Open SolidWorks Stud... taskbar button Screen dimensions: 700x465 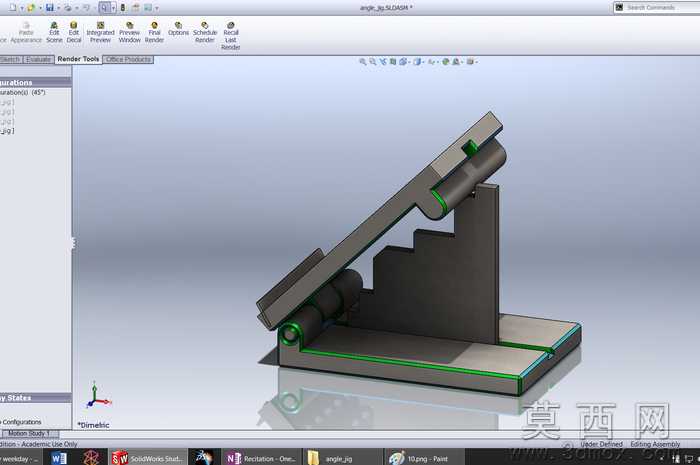pyautogui.click(x=147, y=458)
